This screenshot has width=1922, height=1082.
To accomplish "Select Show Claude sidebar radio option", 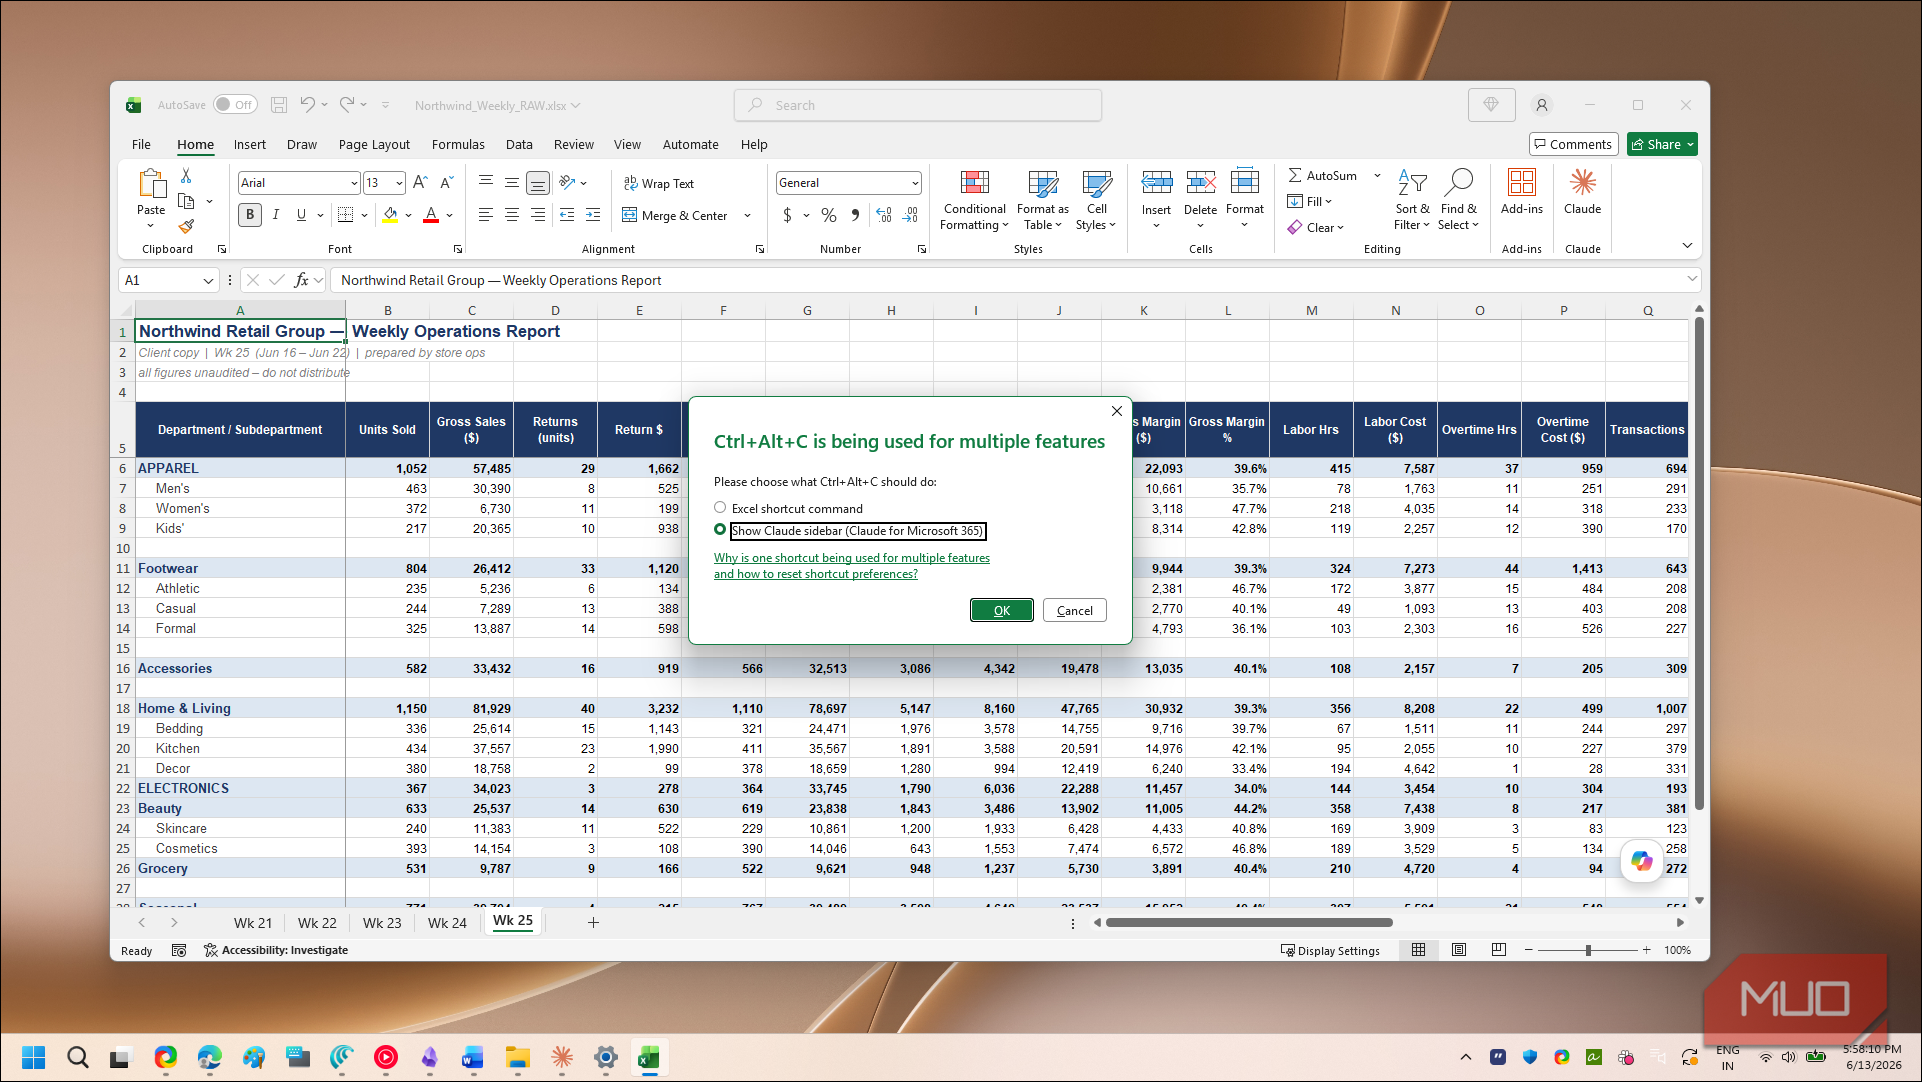I will click(720, 530).
